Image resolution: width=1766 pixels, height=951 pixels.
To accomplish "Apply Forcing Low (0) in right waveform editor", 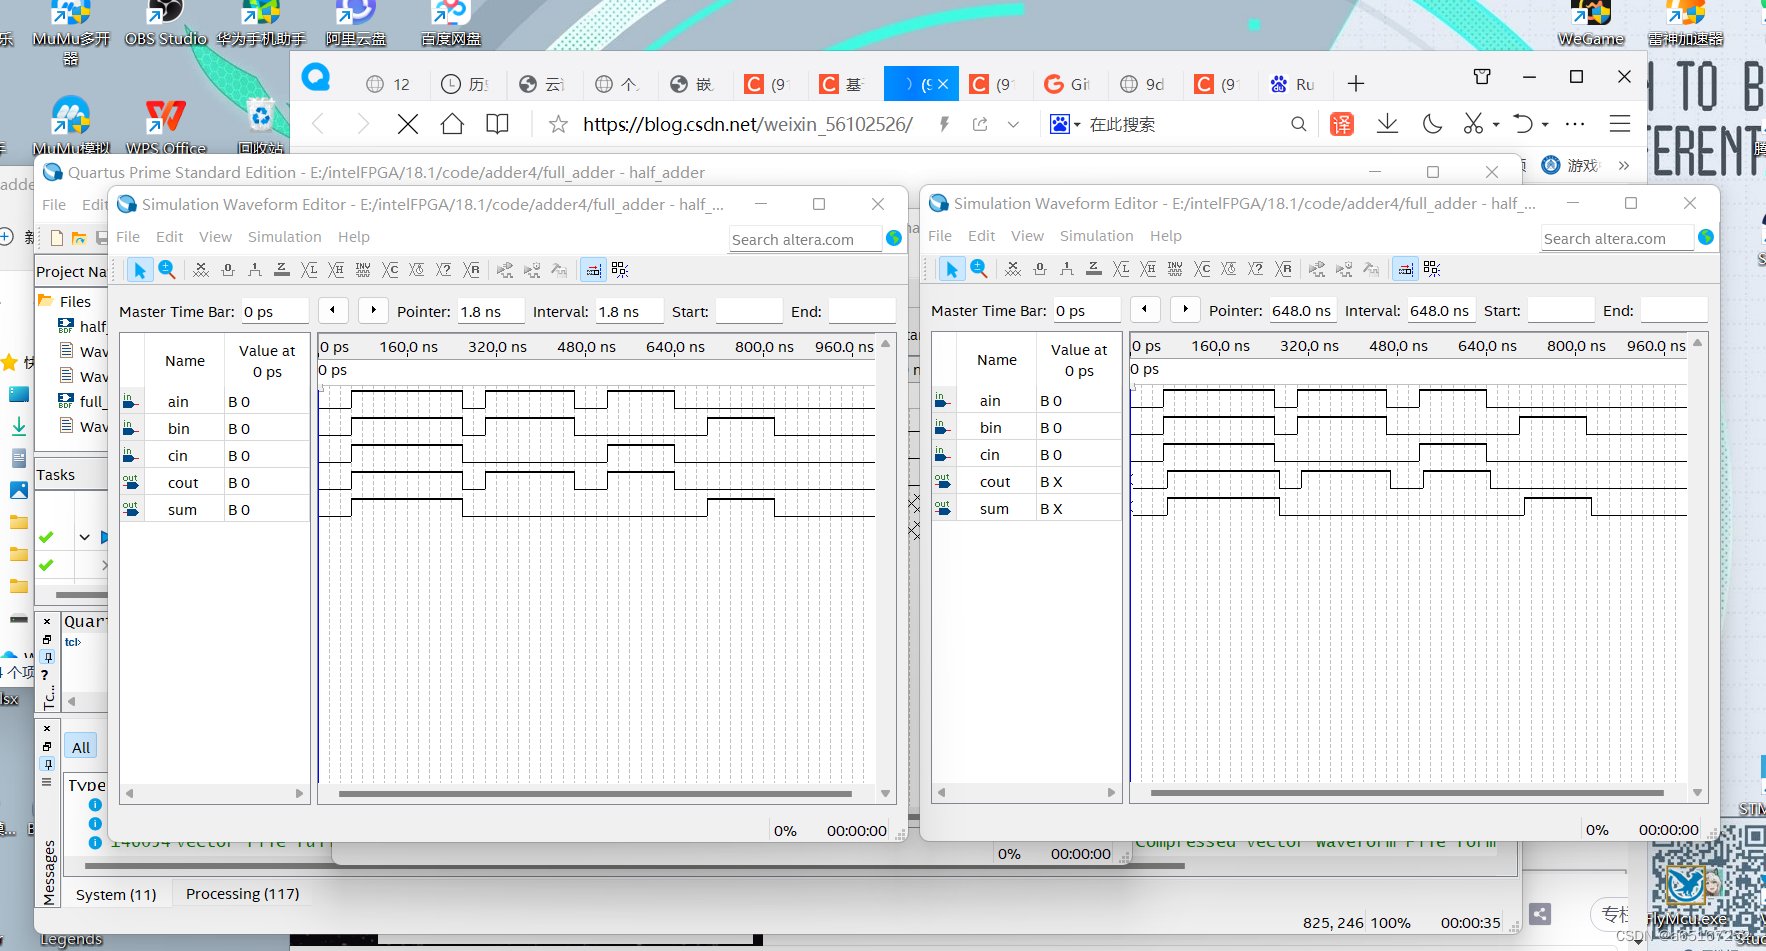I will pos(1040,269).
